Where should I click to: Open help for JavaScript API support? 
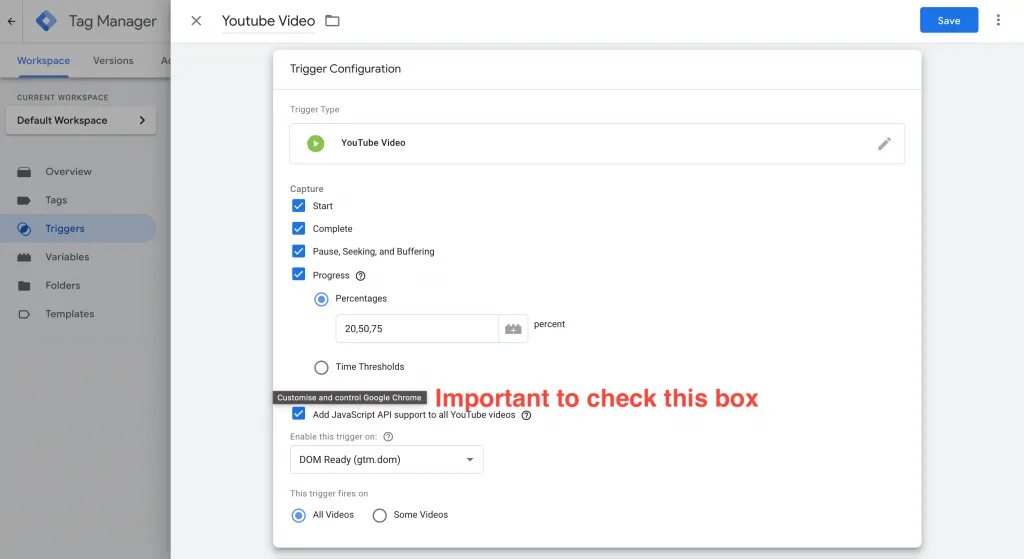point(526,415)
